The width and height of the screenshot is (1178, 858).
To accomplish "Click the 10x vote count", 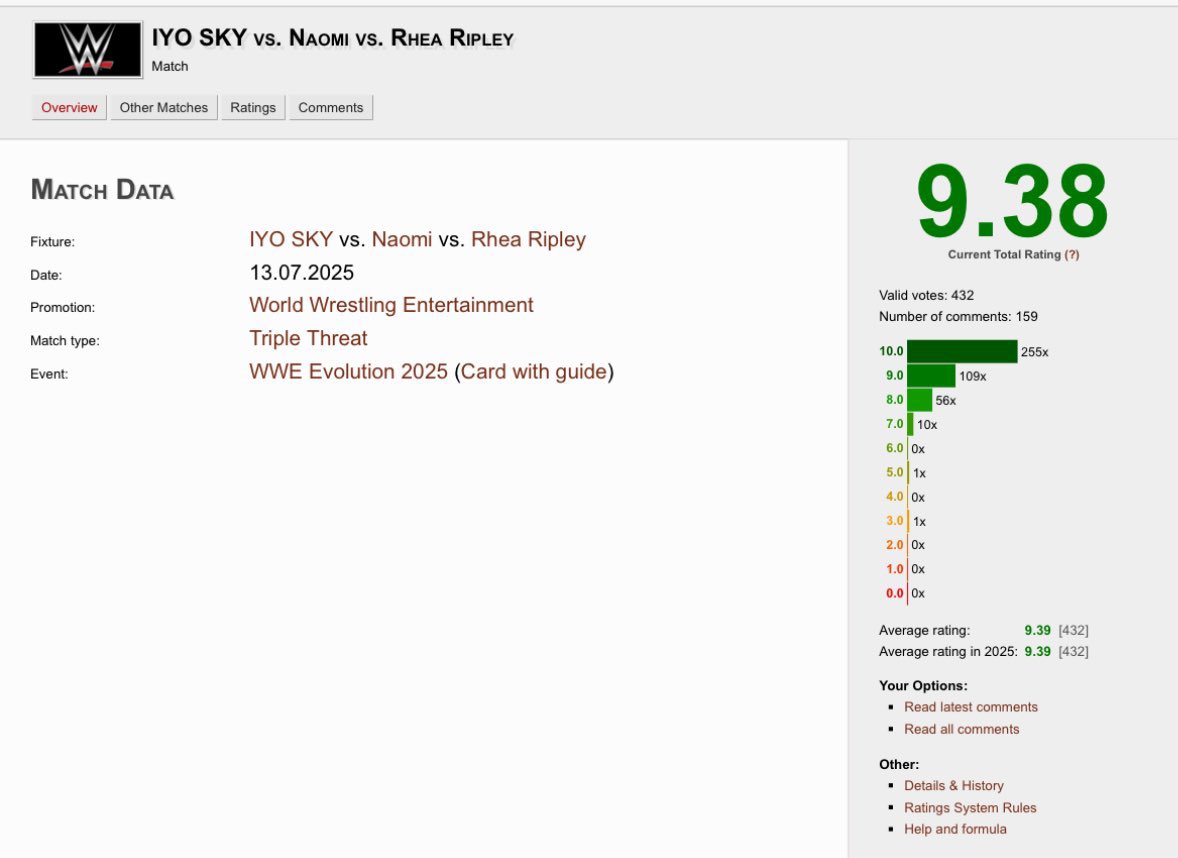I will (x=927, y=424).
